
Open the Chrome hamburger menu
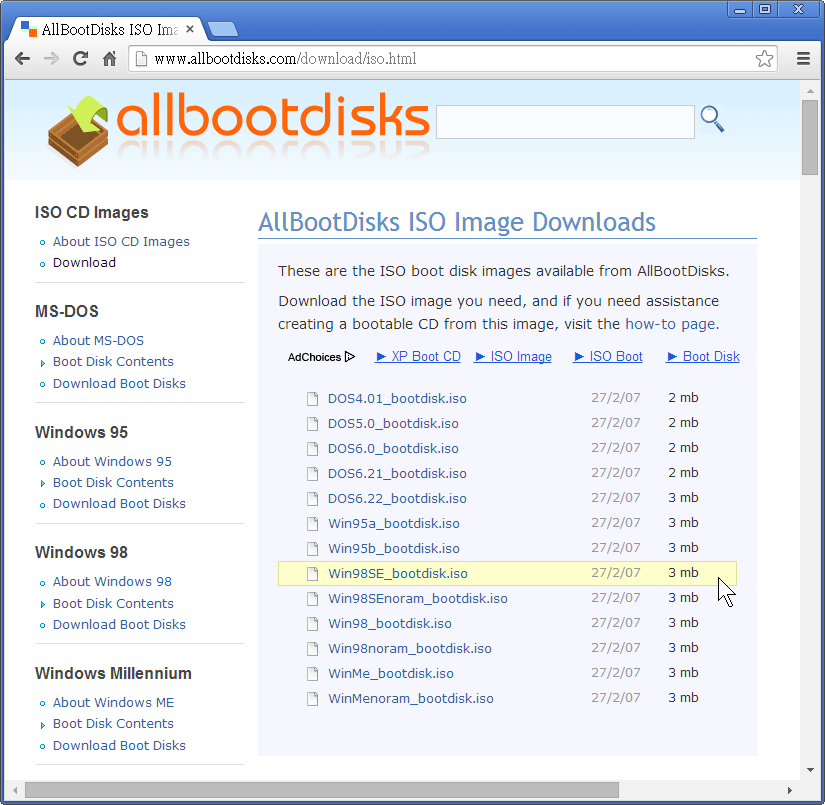[803, 58]
